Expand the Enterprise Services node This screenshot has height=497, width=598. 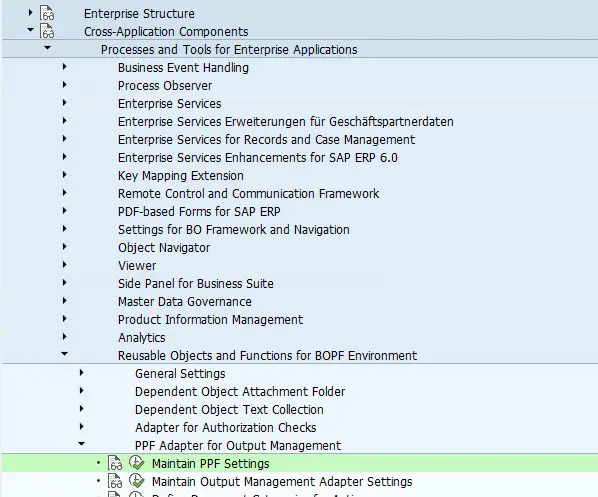[x=64, y=103]
